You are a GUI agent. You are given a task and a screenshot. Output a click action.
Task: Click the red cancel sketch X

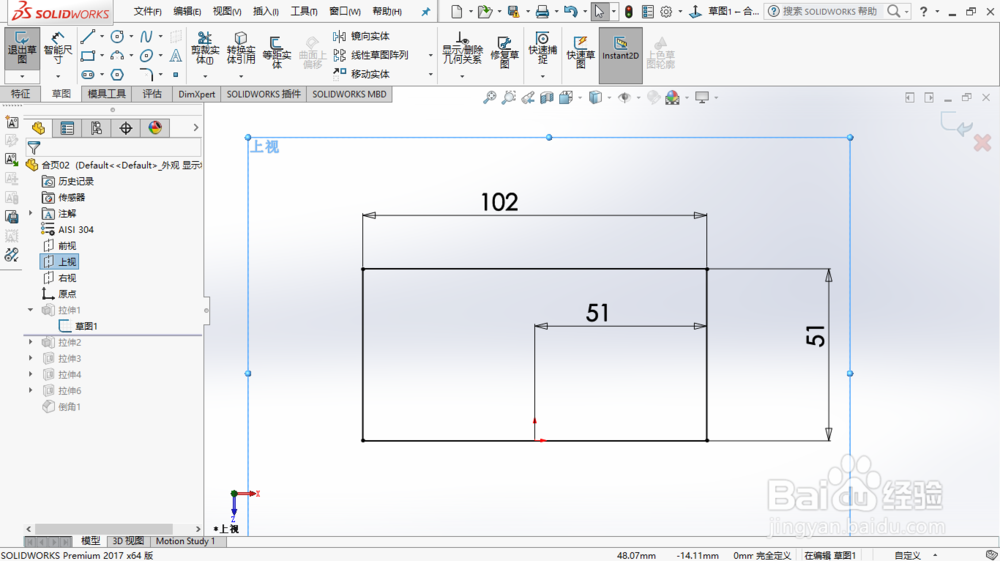pos(982,143)
